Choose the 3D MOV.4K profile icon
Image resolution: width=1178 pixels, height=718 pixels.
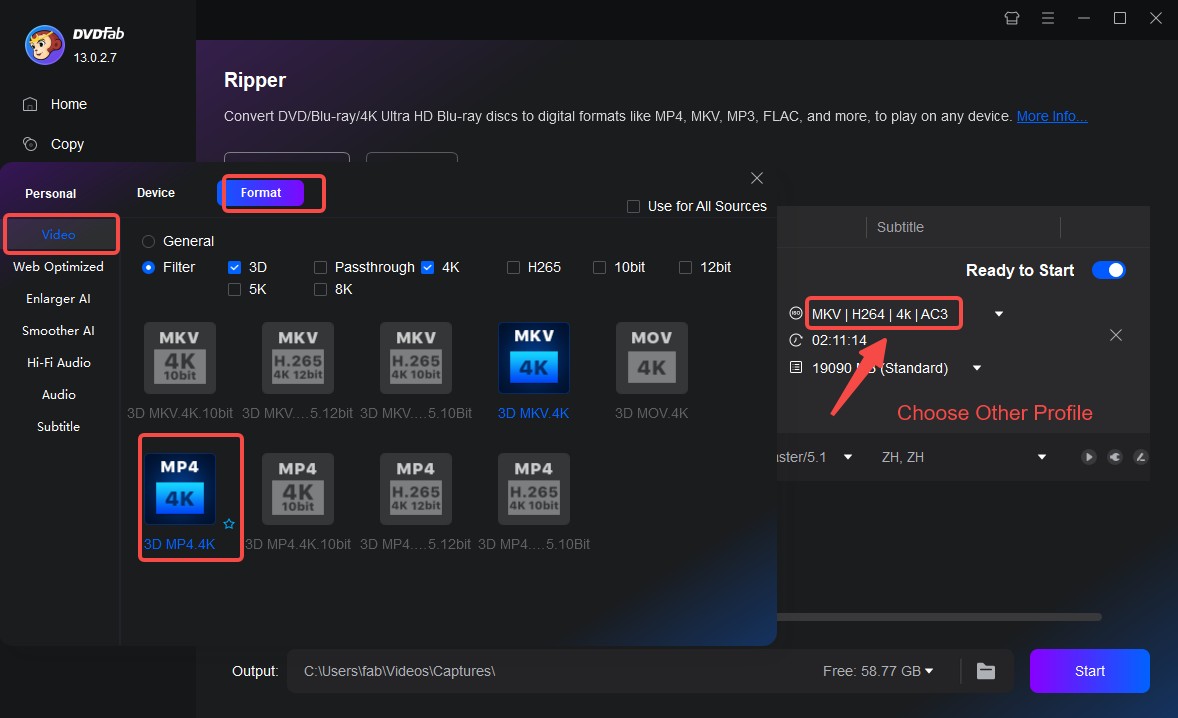click(x=651, y=358)
